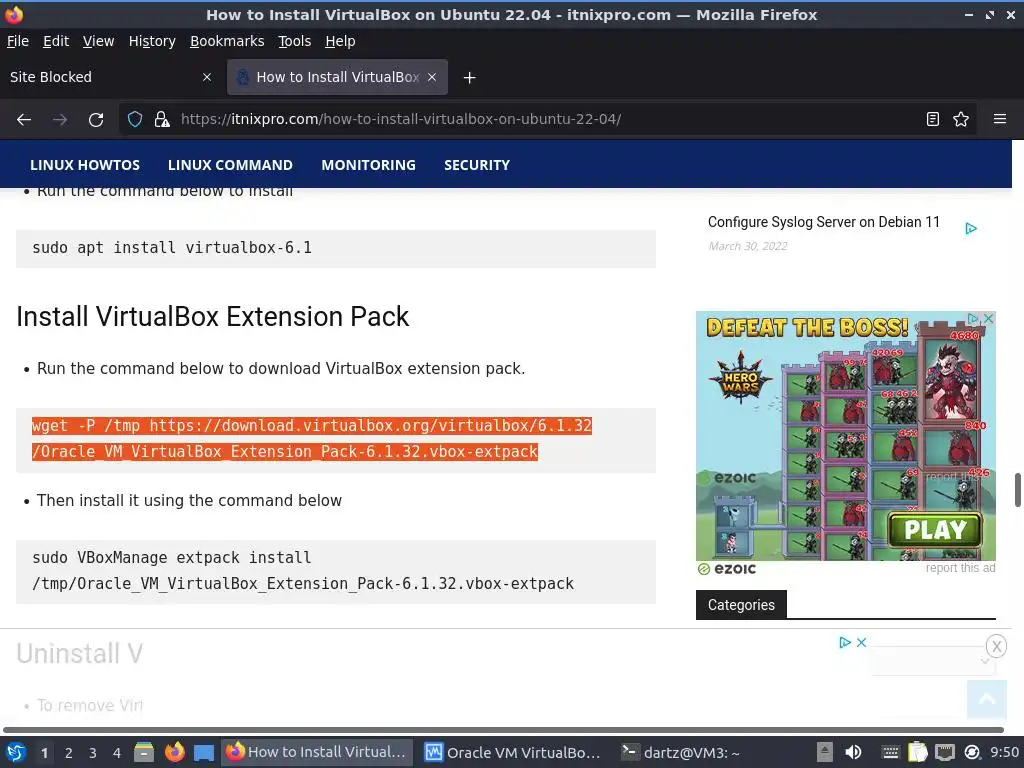Open network status tray icon

click(944, 753)
